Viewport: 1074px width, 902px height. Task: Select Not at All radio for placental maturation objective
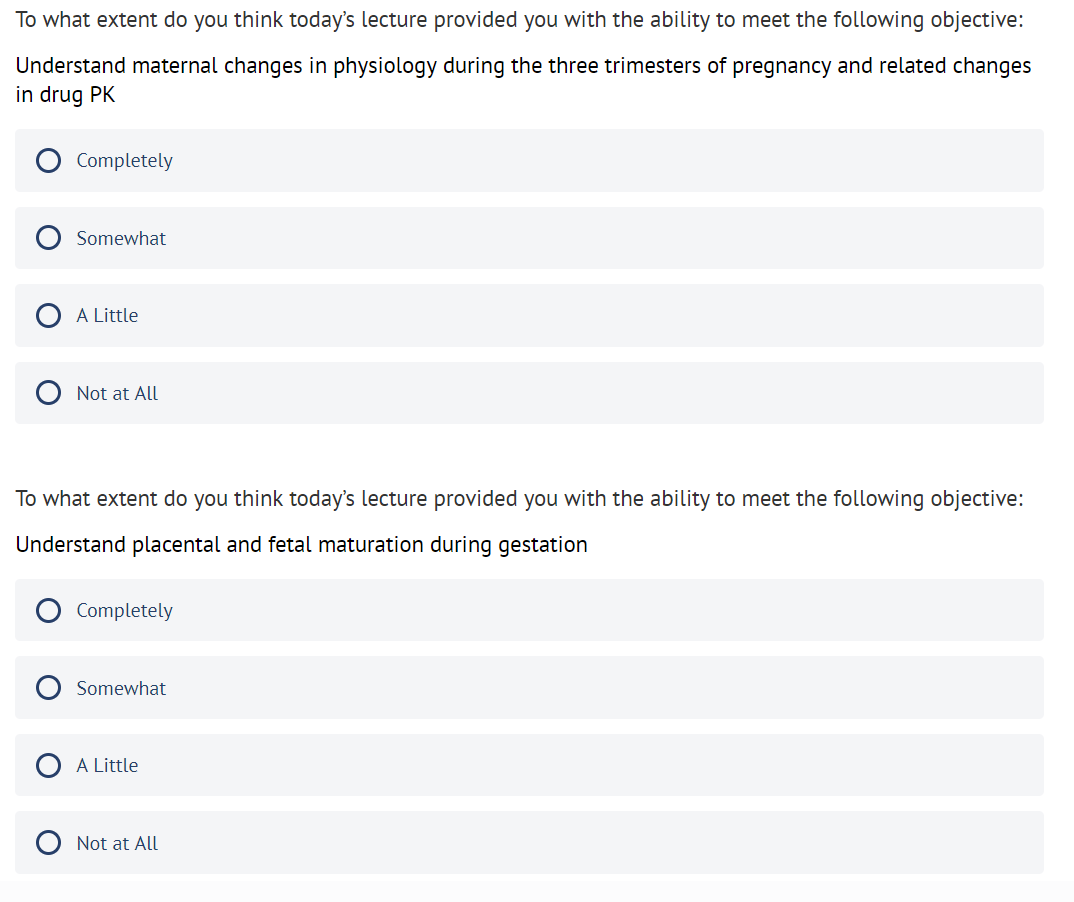pyautogui.click(x=48, y=843)
